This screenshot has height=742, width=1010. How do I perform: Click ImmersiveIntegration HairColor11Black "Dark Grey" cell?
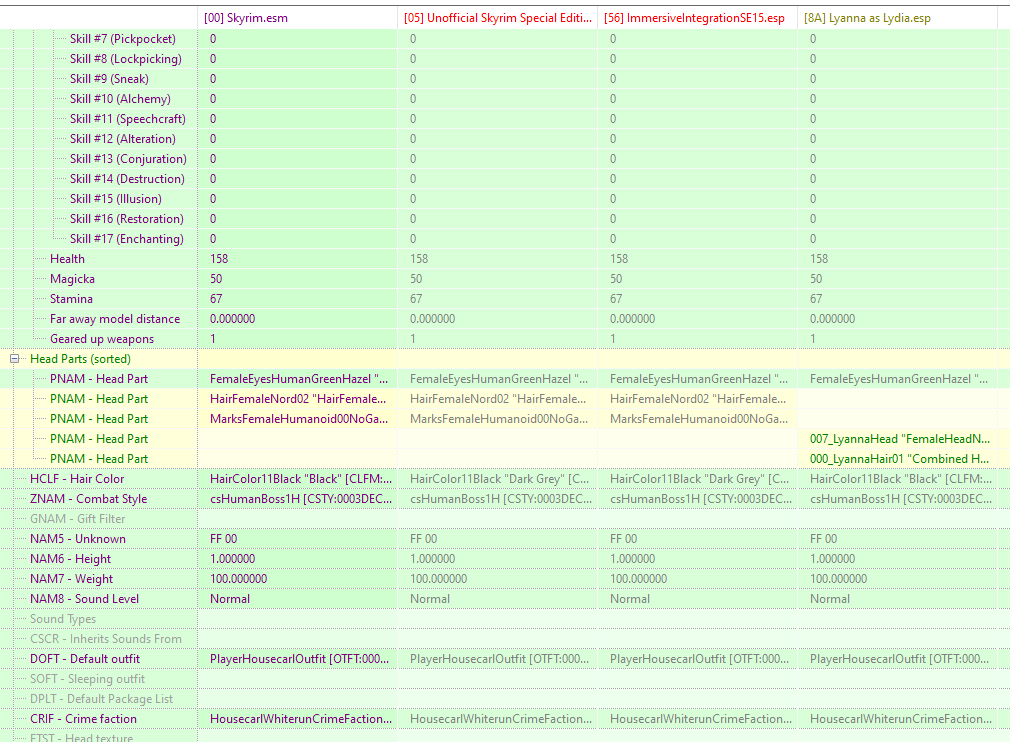(700, 479)
